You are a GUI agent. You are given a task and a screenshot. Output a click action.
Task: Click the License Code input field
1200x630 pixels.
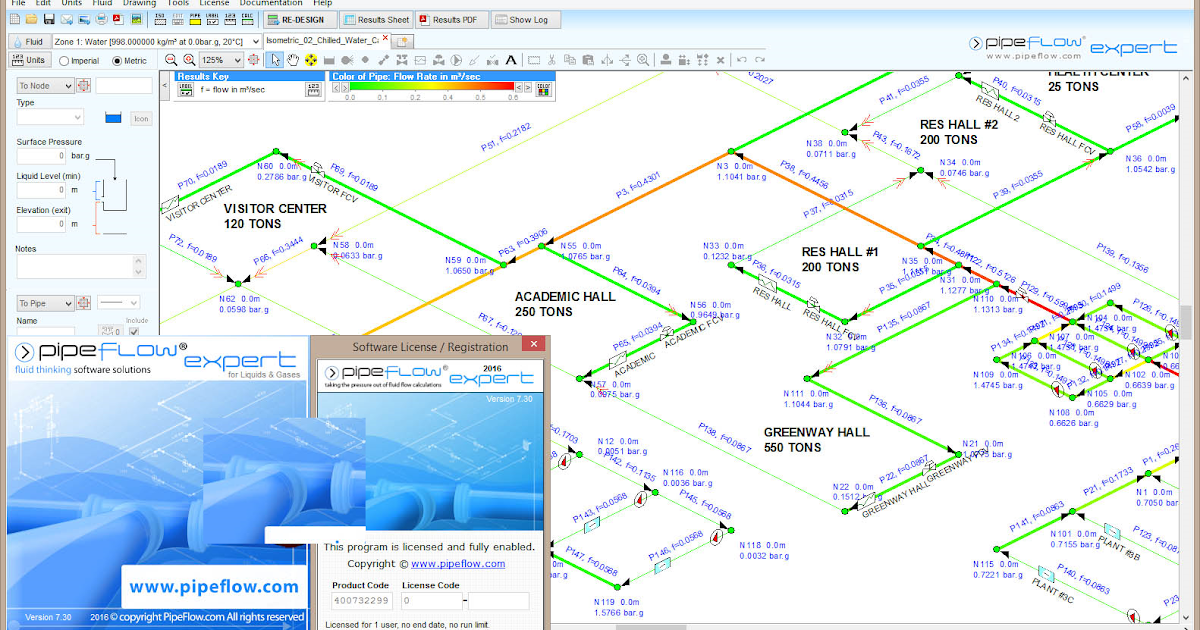432,601
